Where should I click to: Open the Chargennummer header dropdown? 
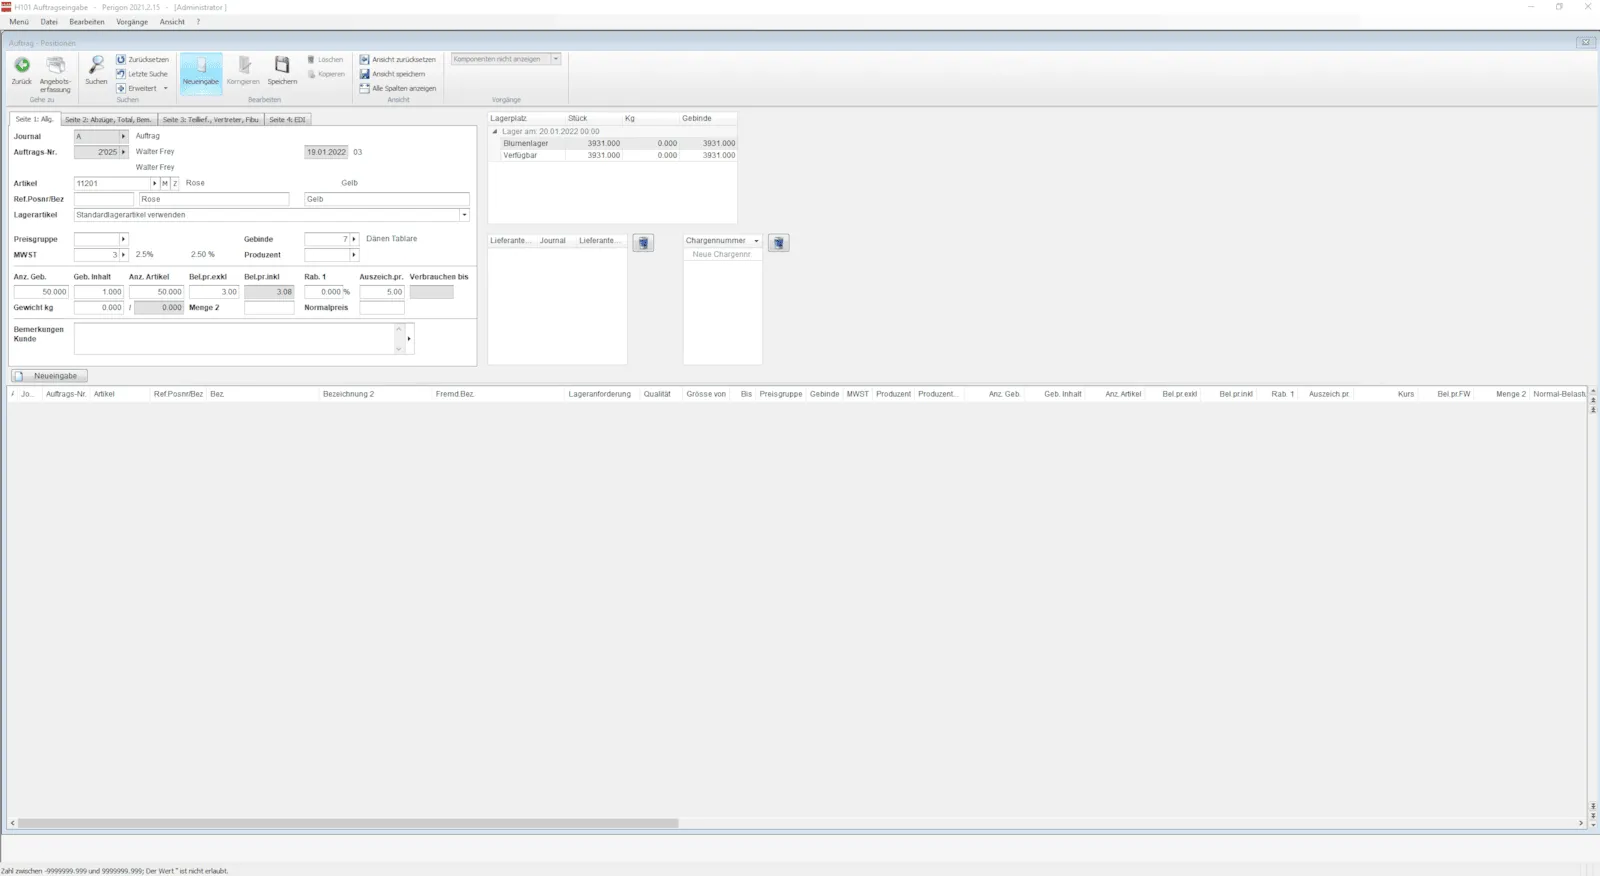coord(756,241)
